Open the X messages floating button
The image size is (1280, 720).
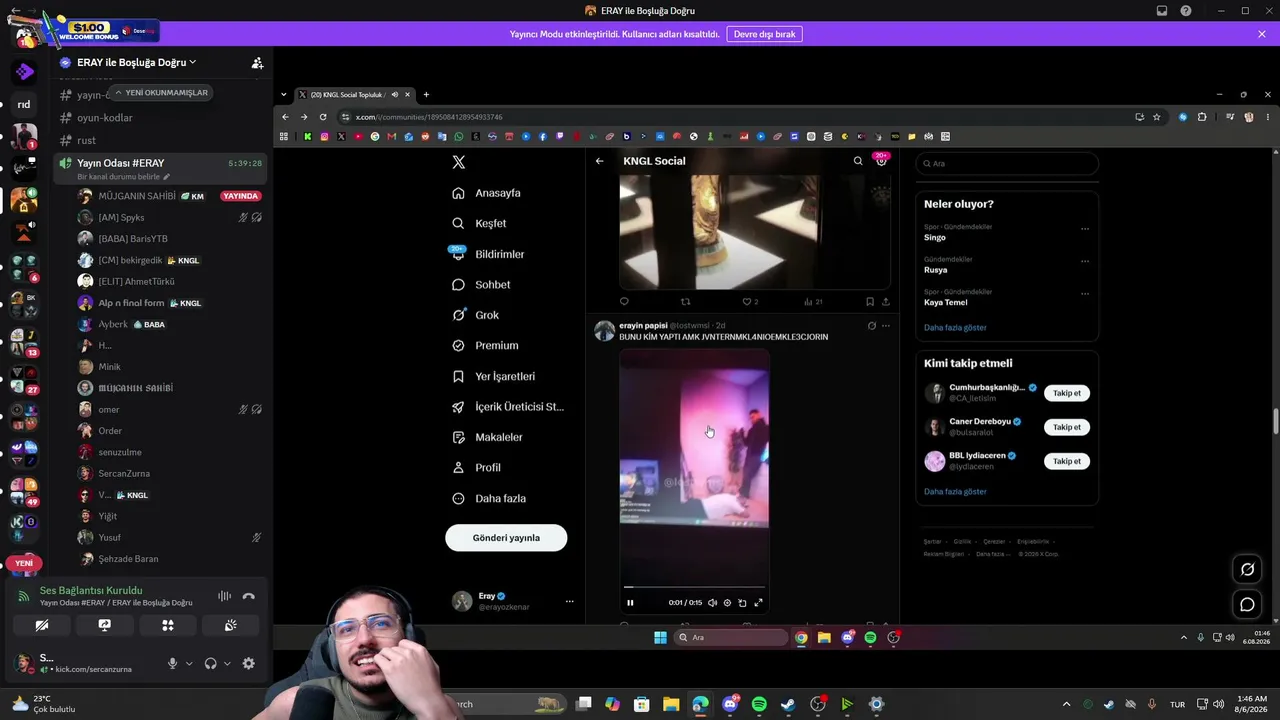(1247, 604)
